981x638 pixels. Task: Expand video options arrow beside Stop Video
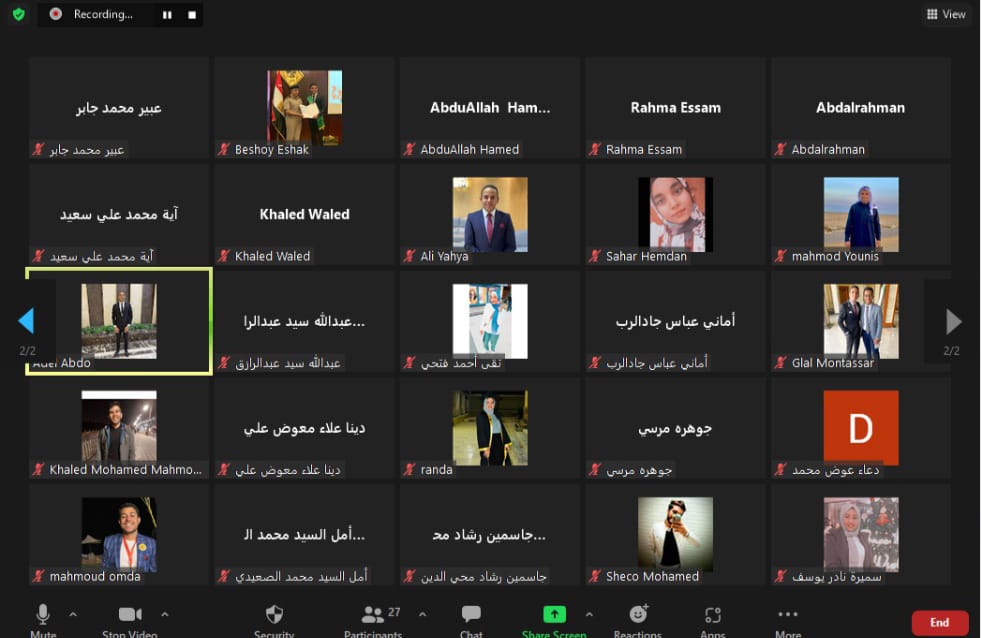coord(165,613)
